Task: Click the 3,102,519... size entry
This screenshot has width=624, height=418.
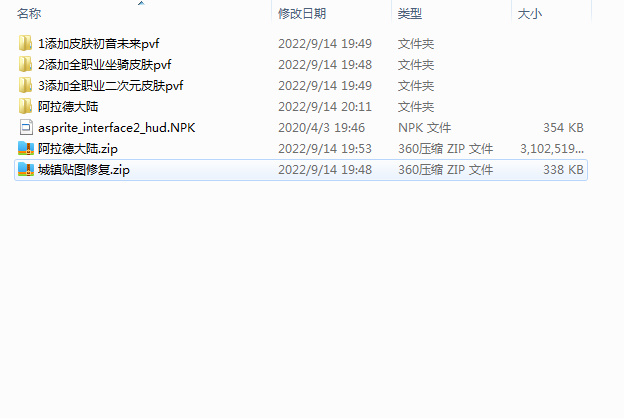Action: (552, 149)
